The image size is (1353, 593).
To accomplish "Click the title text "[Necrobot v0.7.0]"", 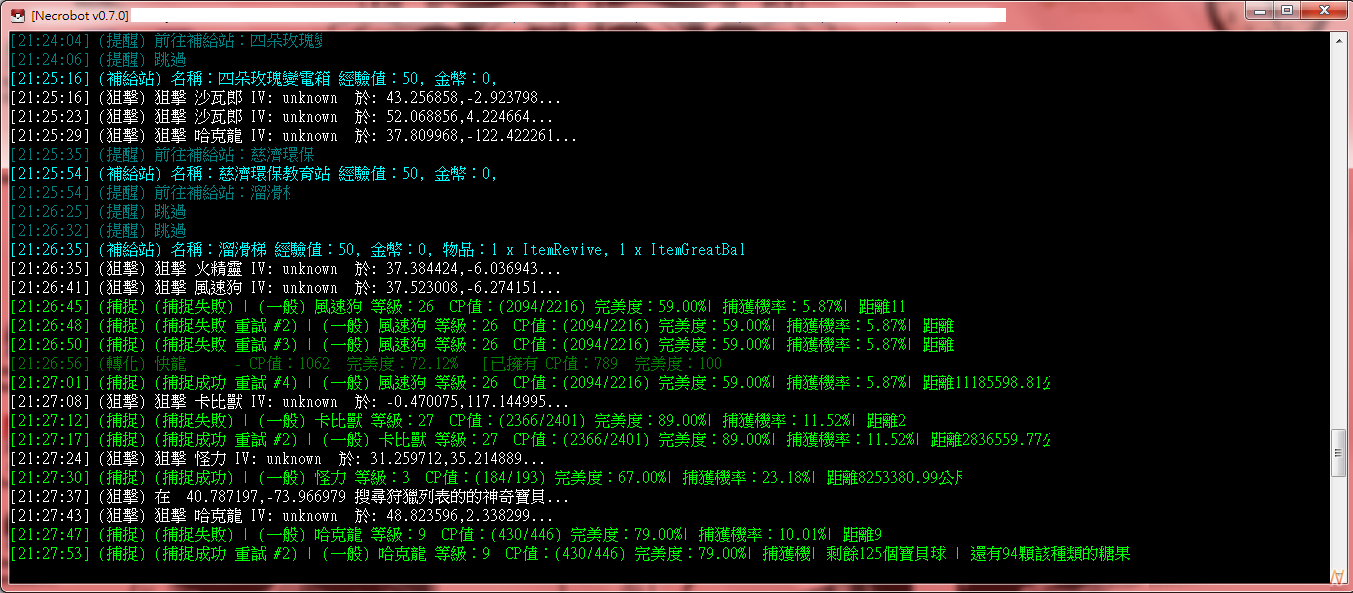I will [79, 16].
